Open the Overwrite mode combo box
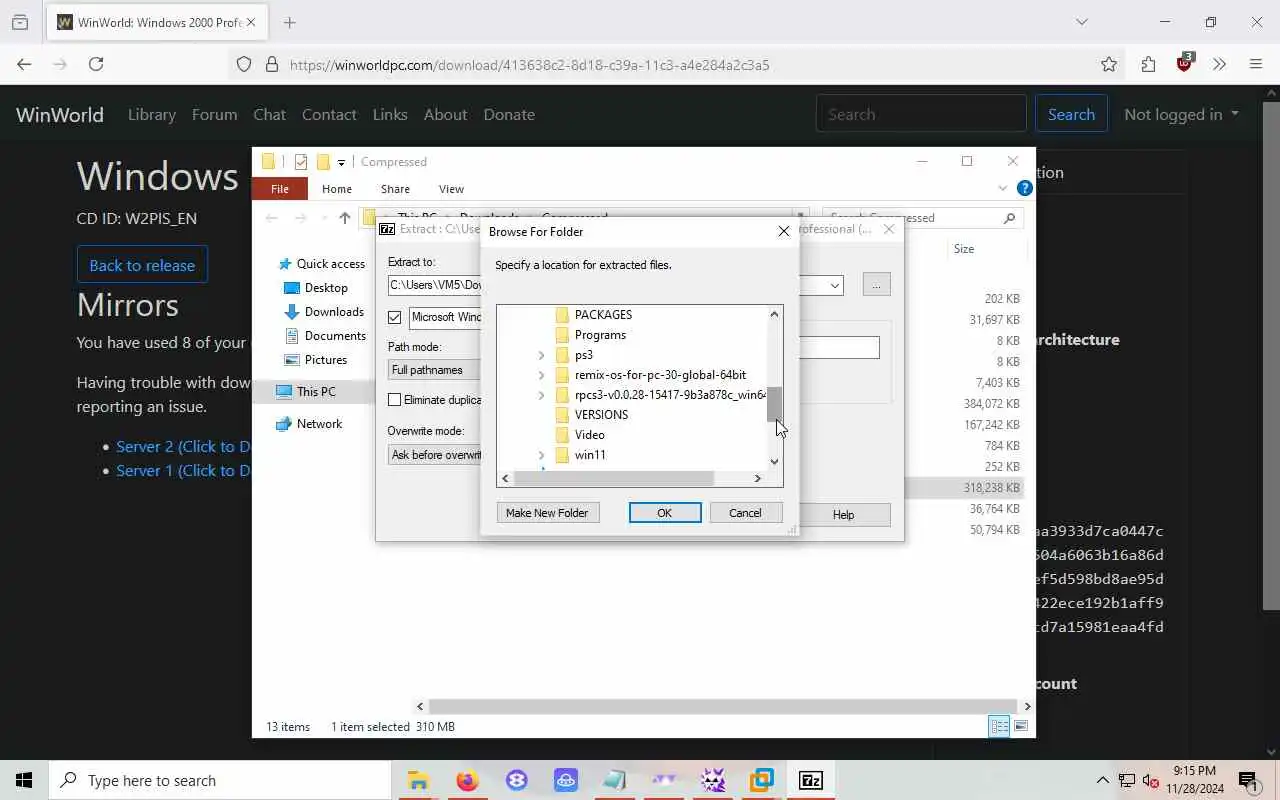The width and height of the screenshot is (1280, 800). click(x=435, y=455)
